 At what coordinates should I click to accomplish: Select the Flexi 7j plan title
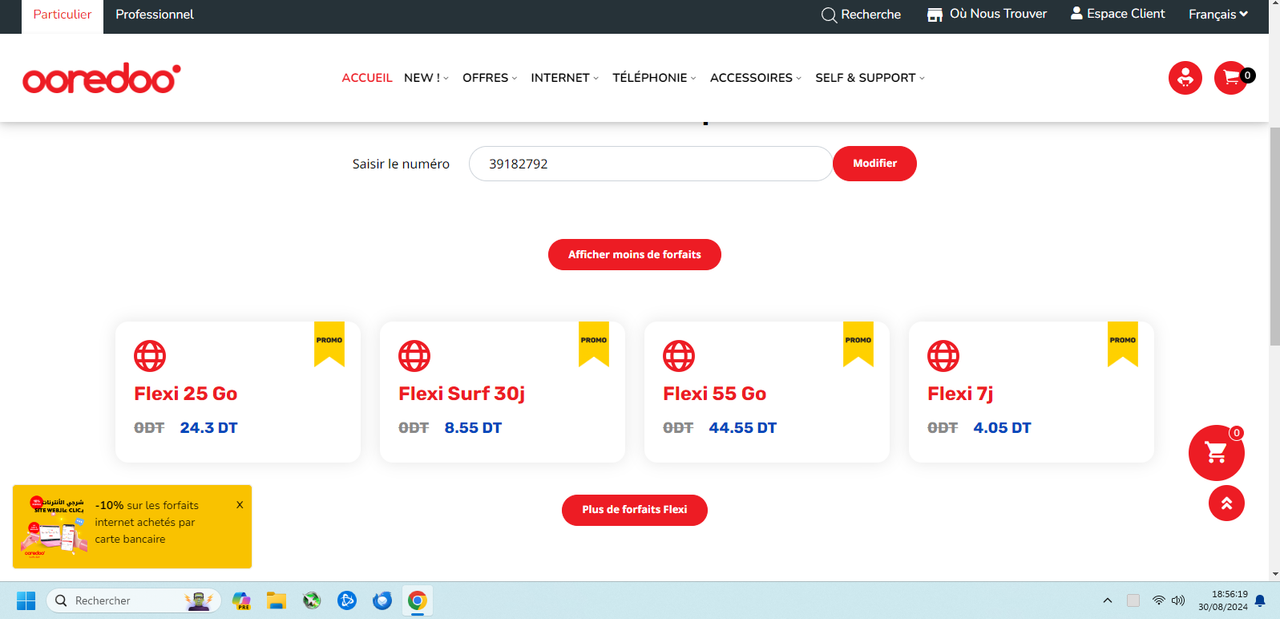tap(960, 394)
